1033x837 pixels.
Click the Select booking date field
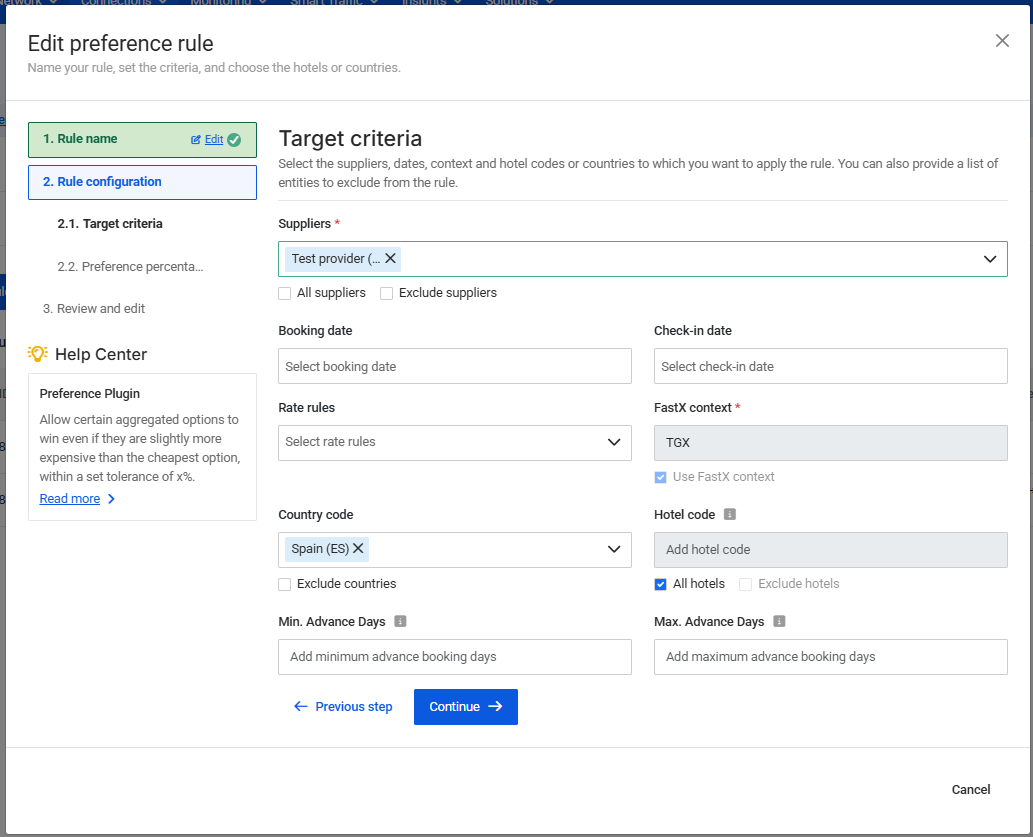coord(454,367)
